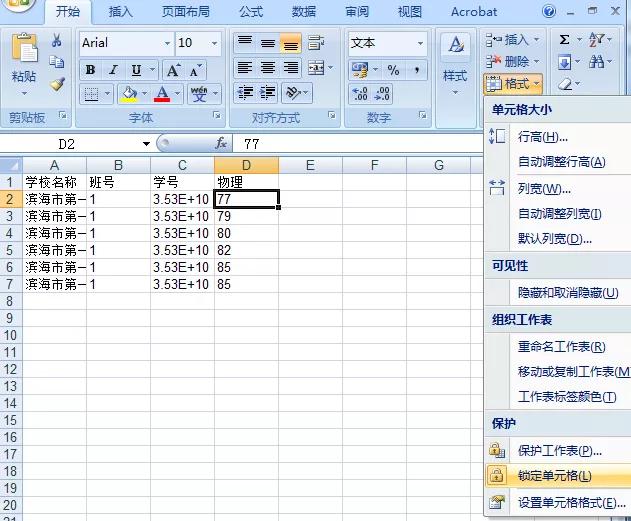The width and height of the screenshot is (631, 521).
Task: Apply red font color A
Action: (162, 94)
